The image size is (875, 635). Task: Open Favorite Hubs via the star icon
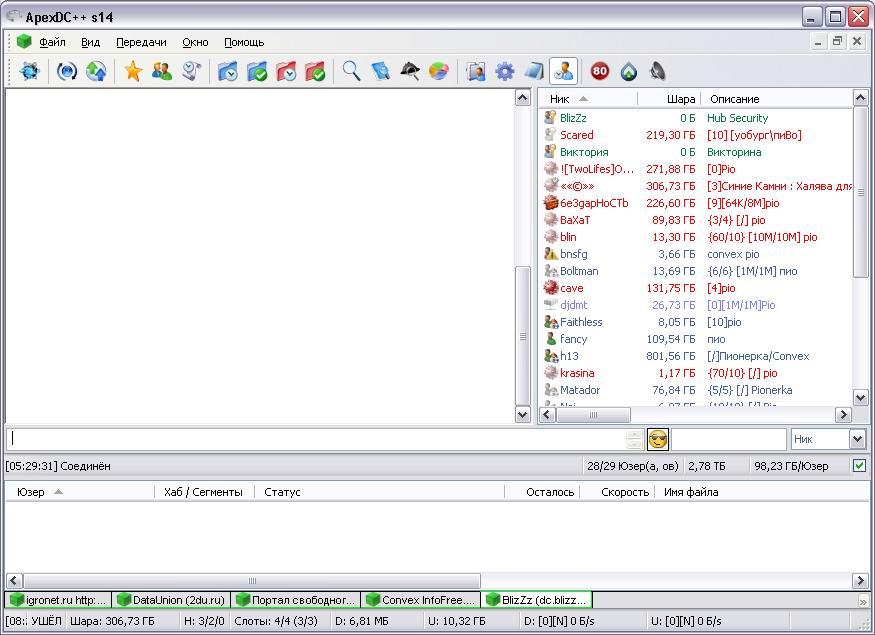[x=132, y=71]
